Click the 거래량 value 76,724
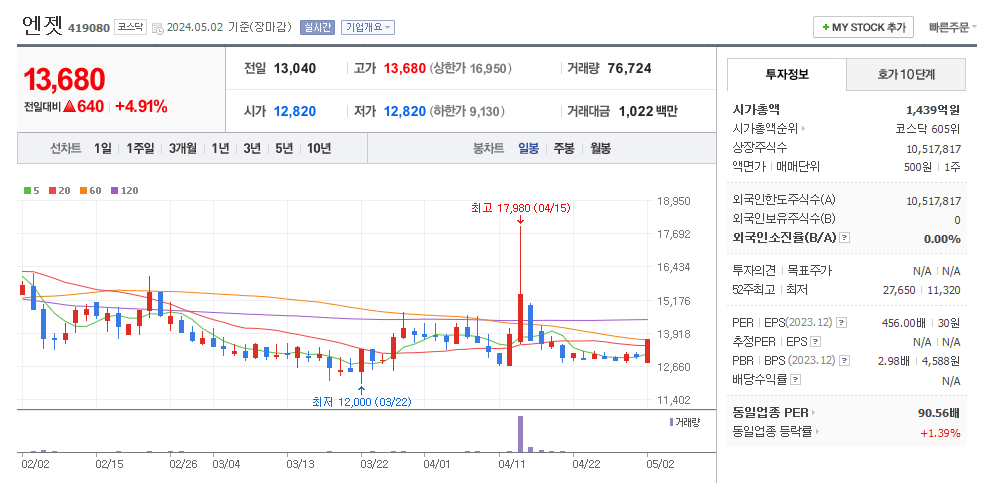Viewport: 984px width, 483px height. coord(629,68)
